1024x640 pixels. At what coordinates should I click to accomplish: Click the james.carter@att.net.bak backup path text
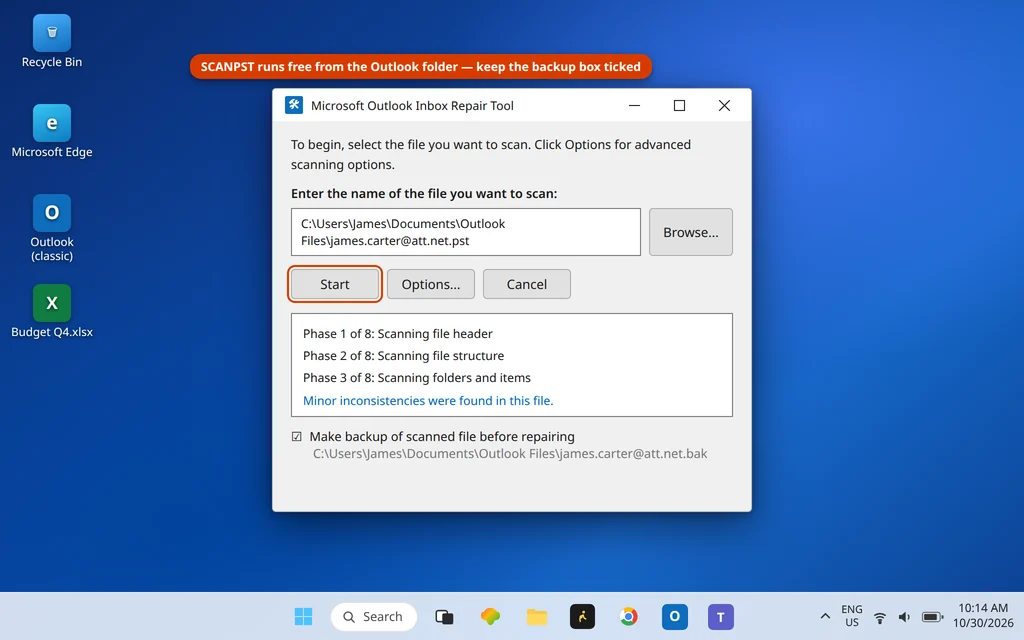[x=510, y=453]
